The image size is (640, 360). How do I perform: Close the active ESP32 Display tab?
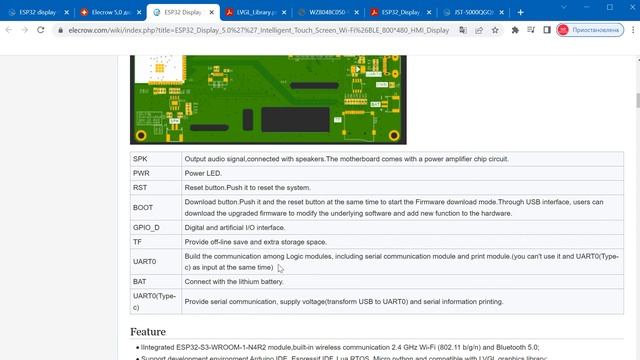click(x=211, y=12)
